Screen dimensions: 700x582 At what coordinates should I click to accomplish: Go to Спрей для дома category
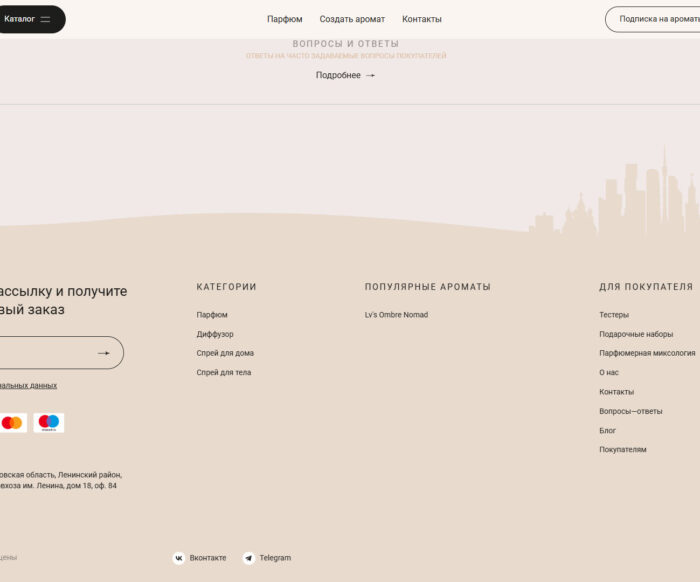pos(225,353)
